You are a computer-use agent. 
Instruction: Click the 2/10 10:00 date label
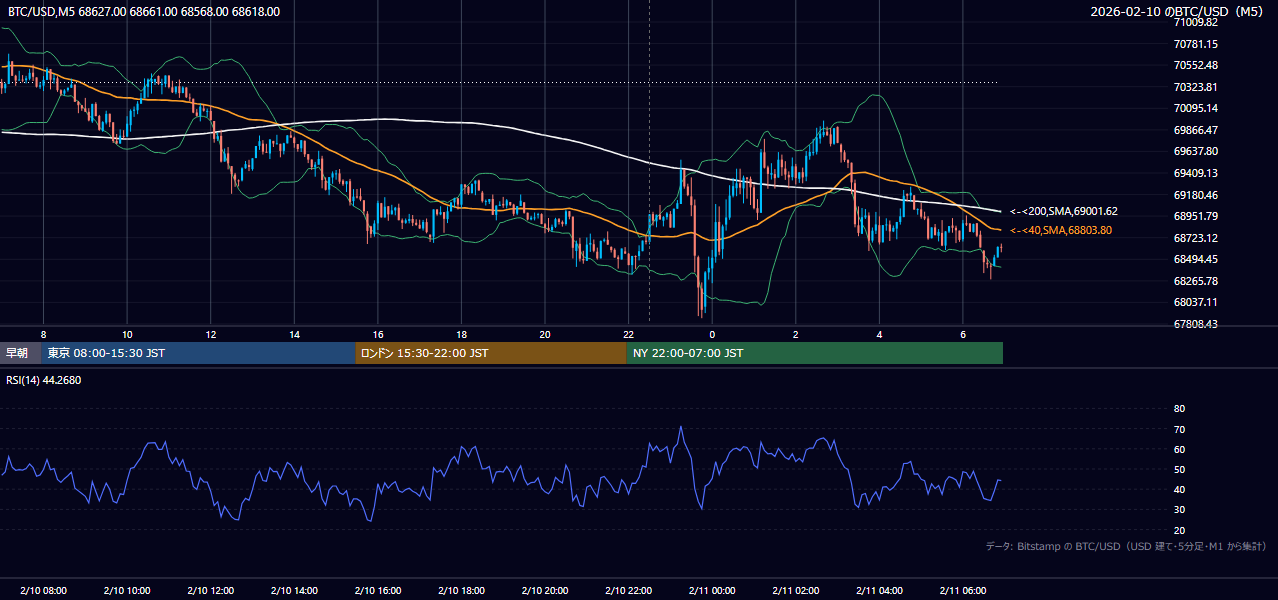[127, 590]
